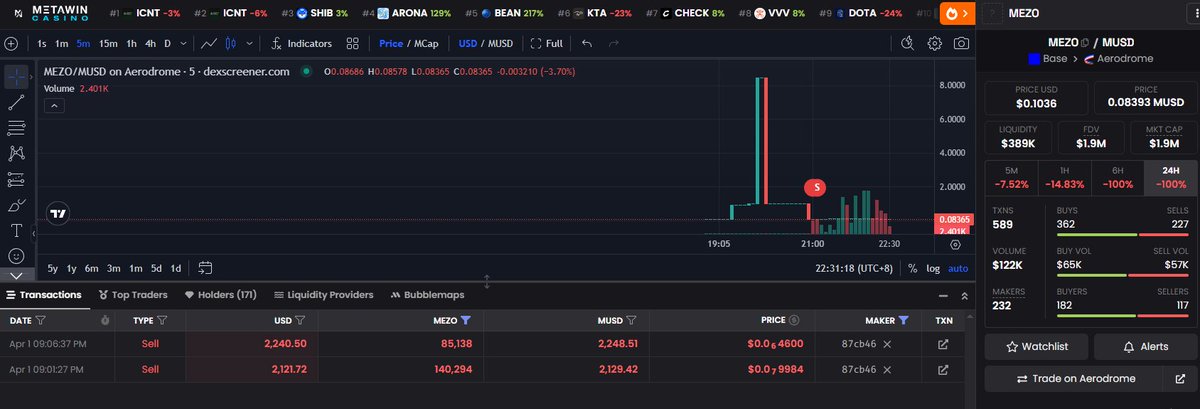The width and height of the screenshot is (1200, 409).
Task: Add a symbol to compare with plus icon
Action: click(x=11, y=44)
